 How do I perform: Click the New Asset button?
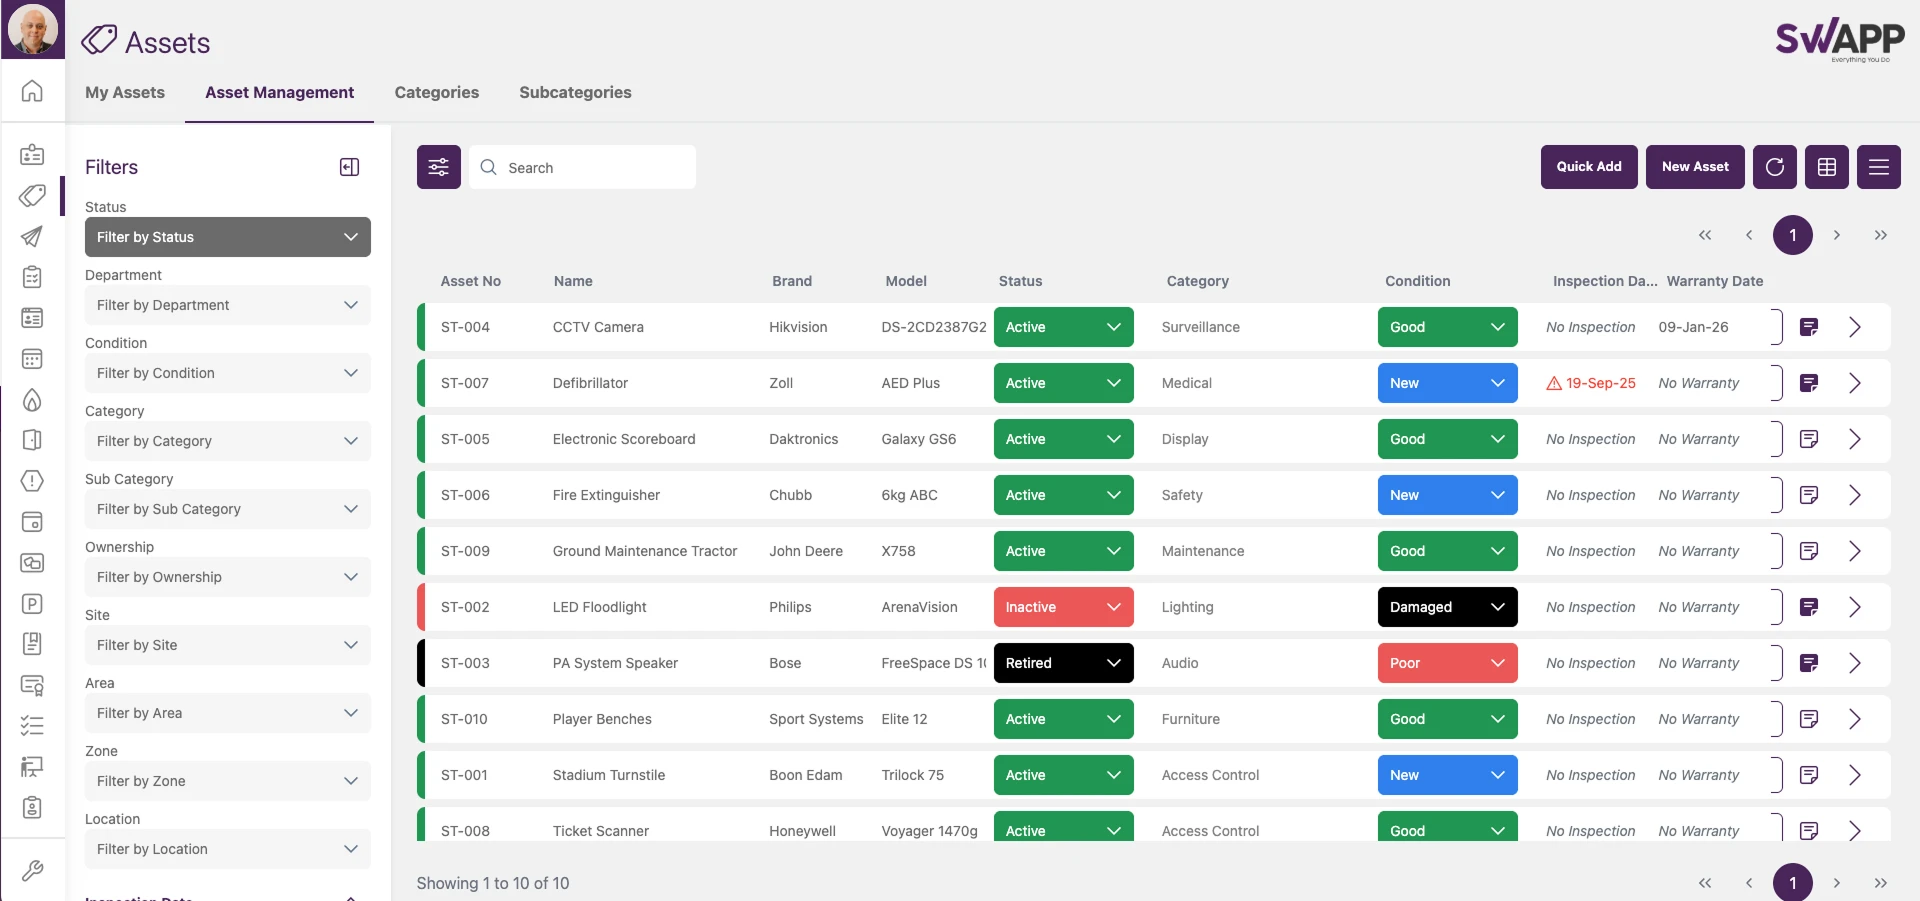point(1694,167)
